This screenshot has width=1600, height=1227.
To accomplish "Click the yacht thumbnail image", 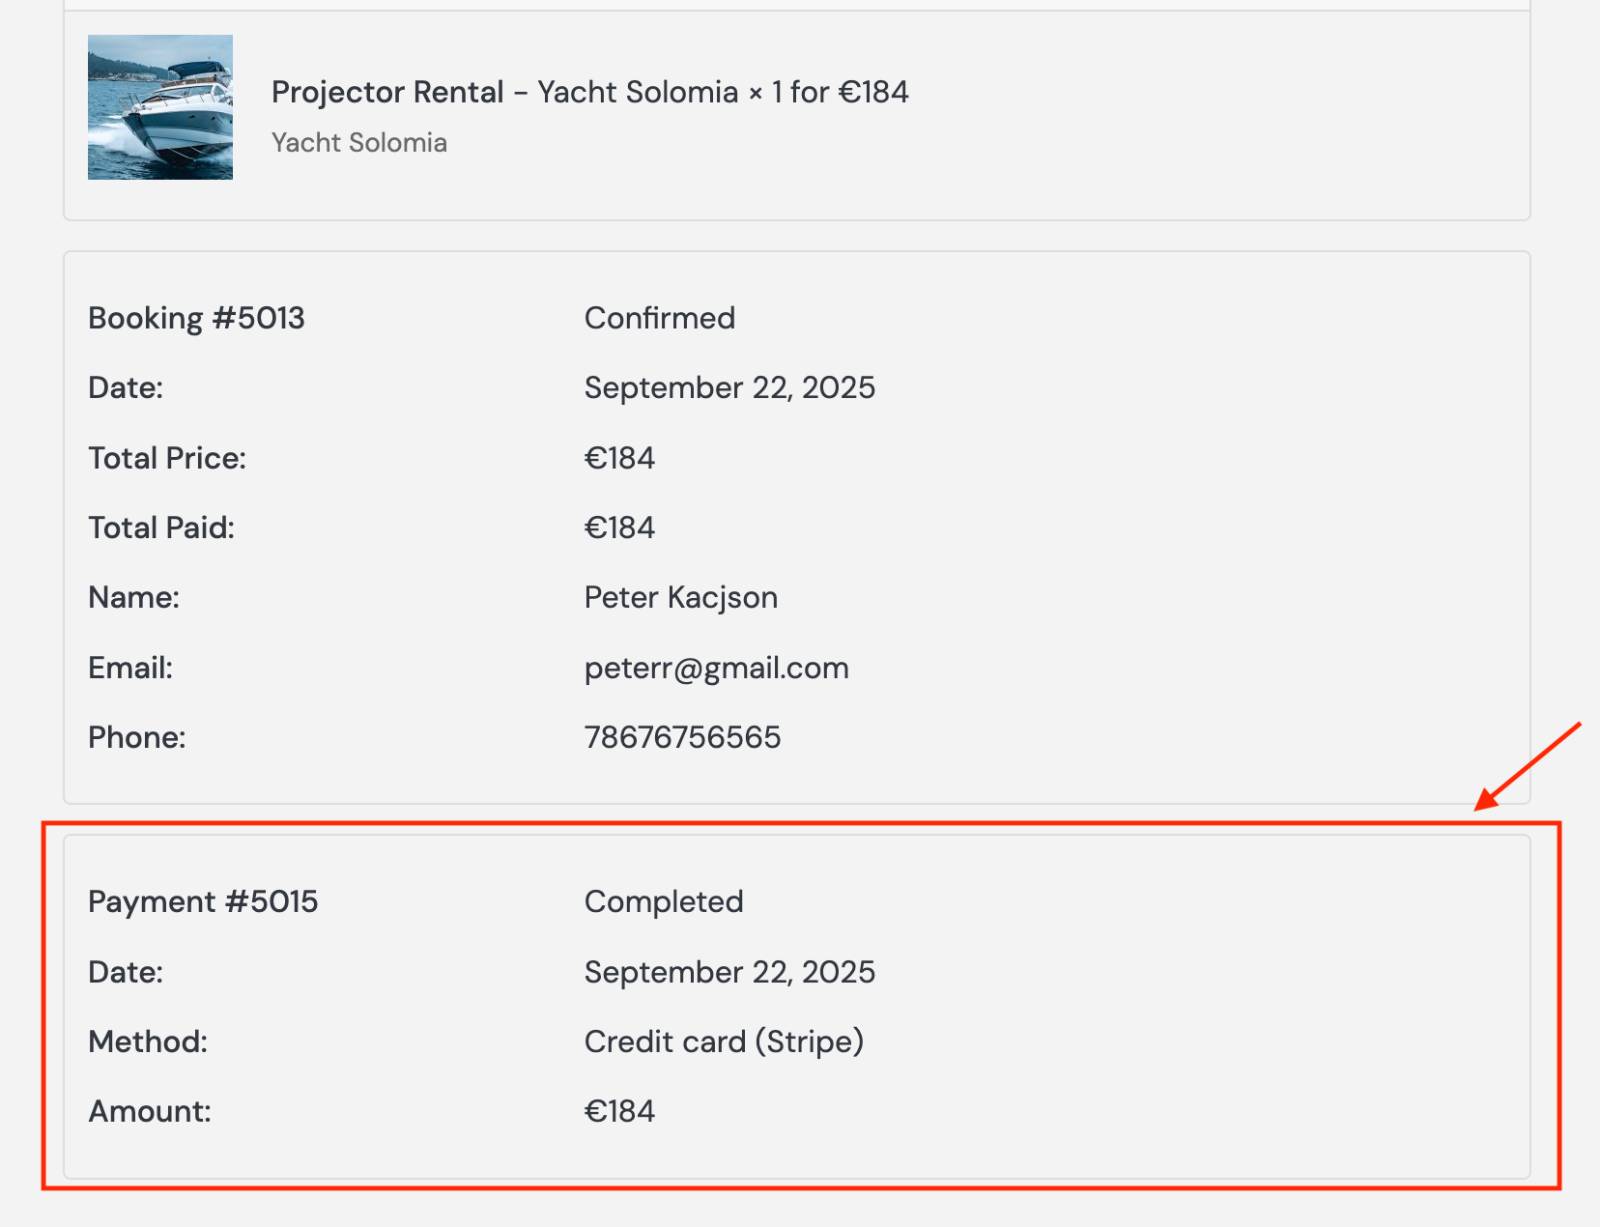I will (x=160, y=107).
